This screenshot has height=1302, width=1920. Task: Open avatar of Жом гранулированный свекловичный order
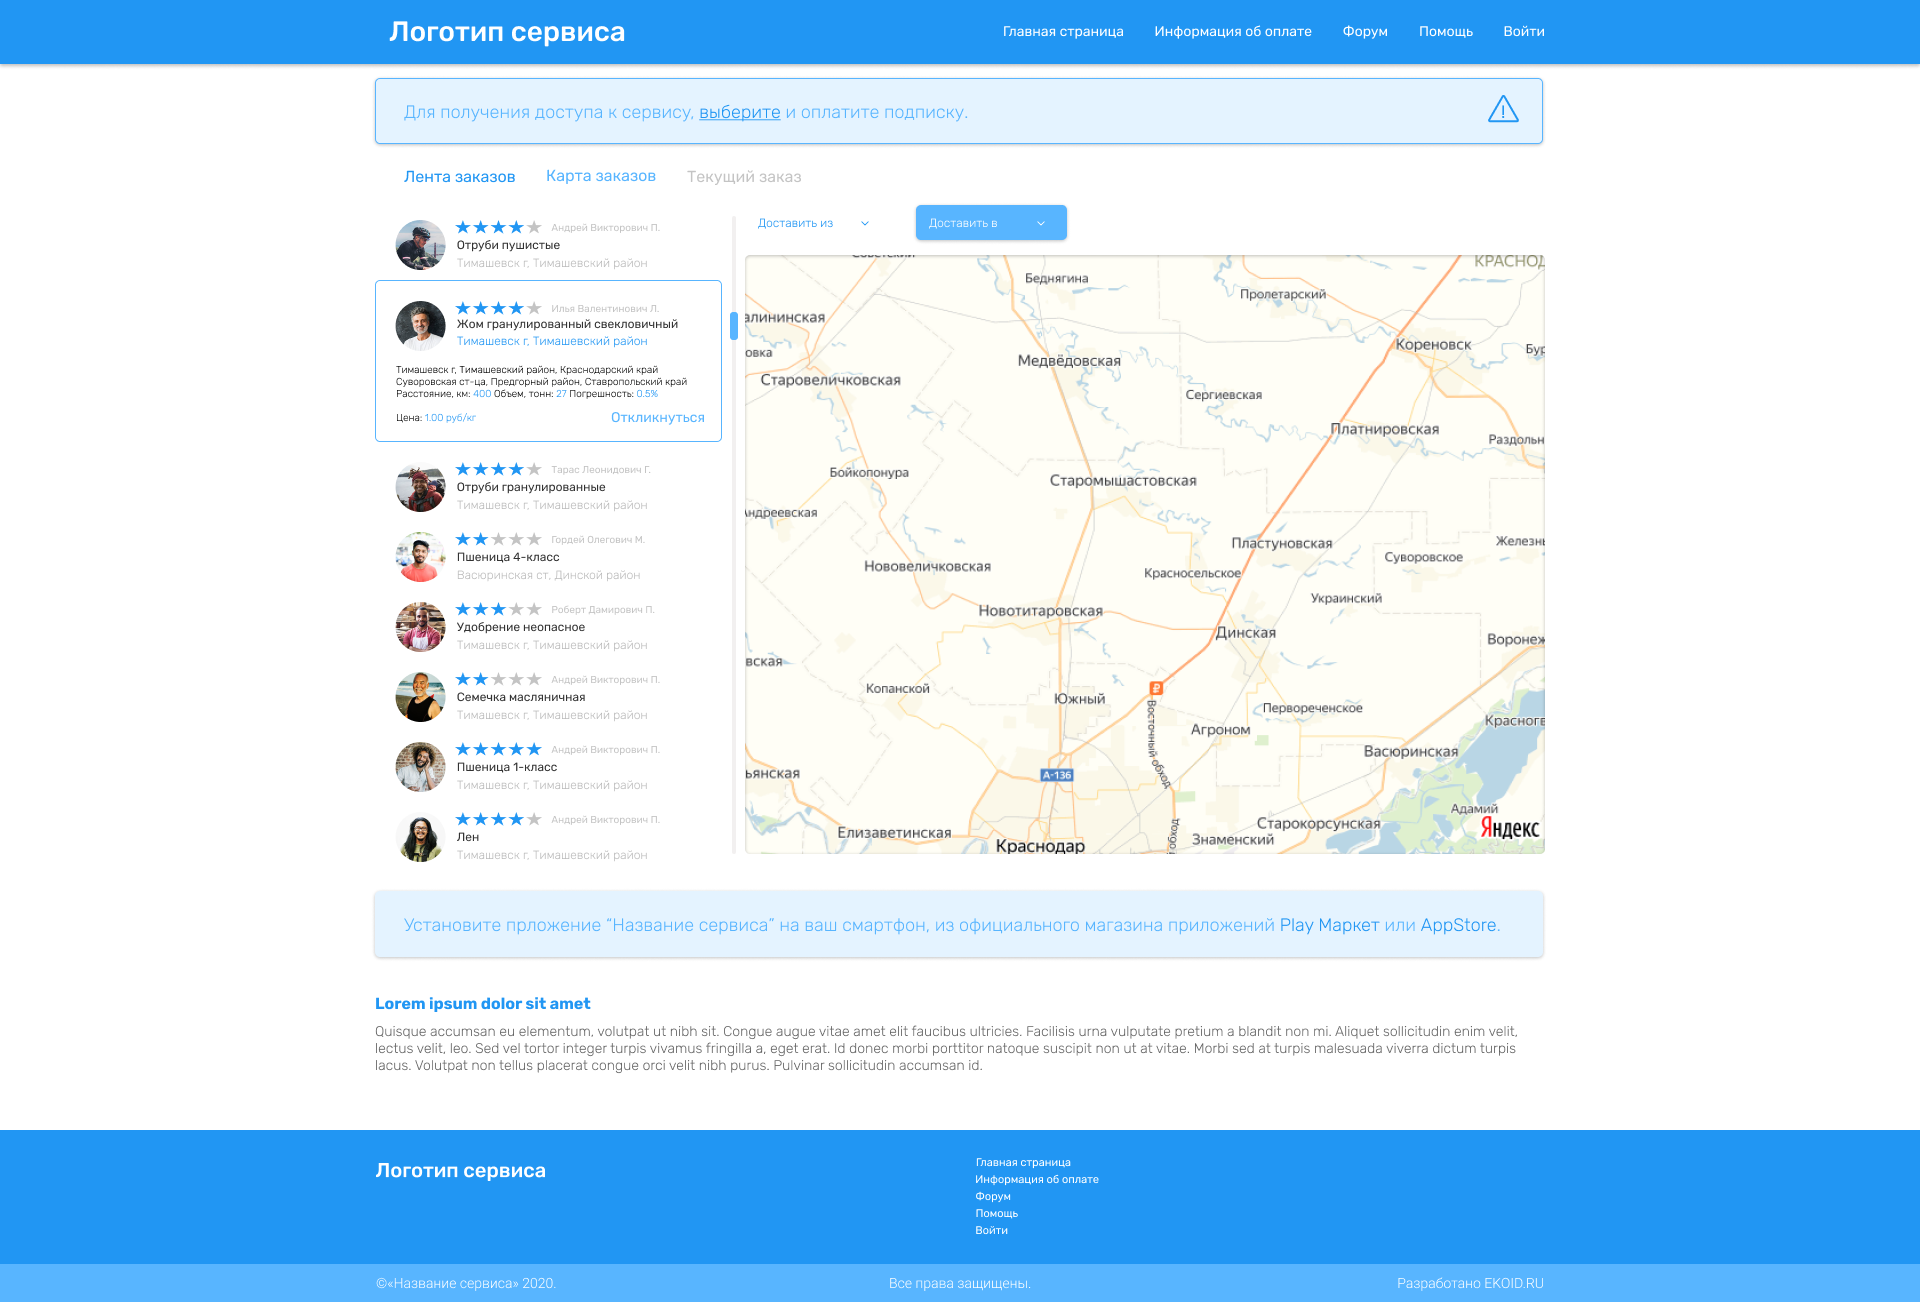coord(421,326)
